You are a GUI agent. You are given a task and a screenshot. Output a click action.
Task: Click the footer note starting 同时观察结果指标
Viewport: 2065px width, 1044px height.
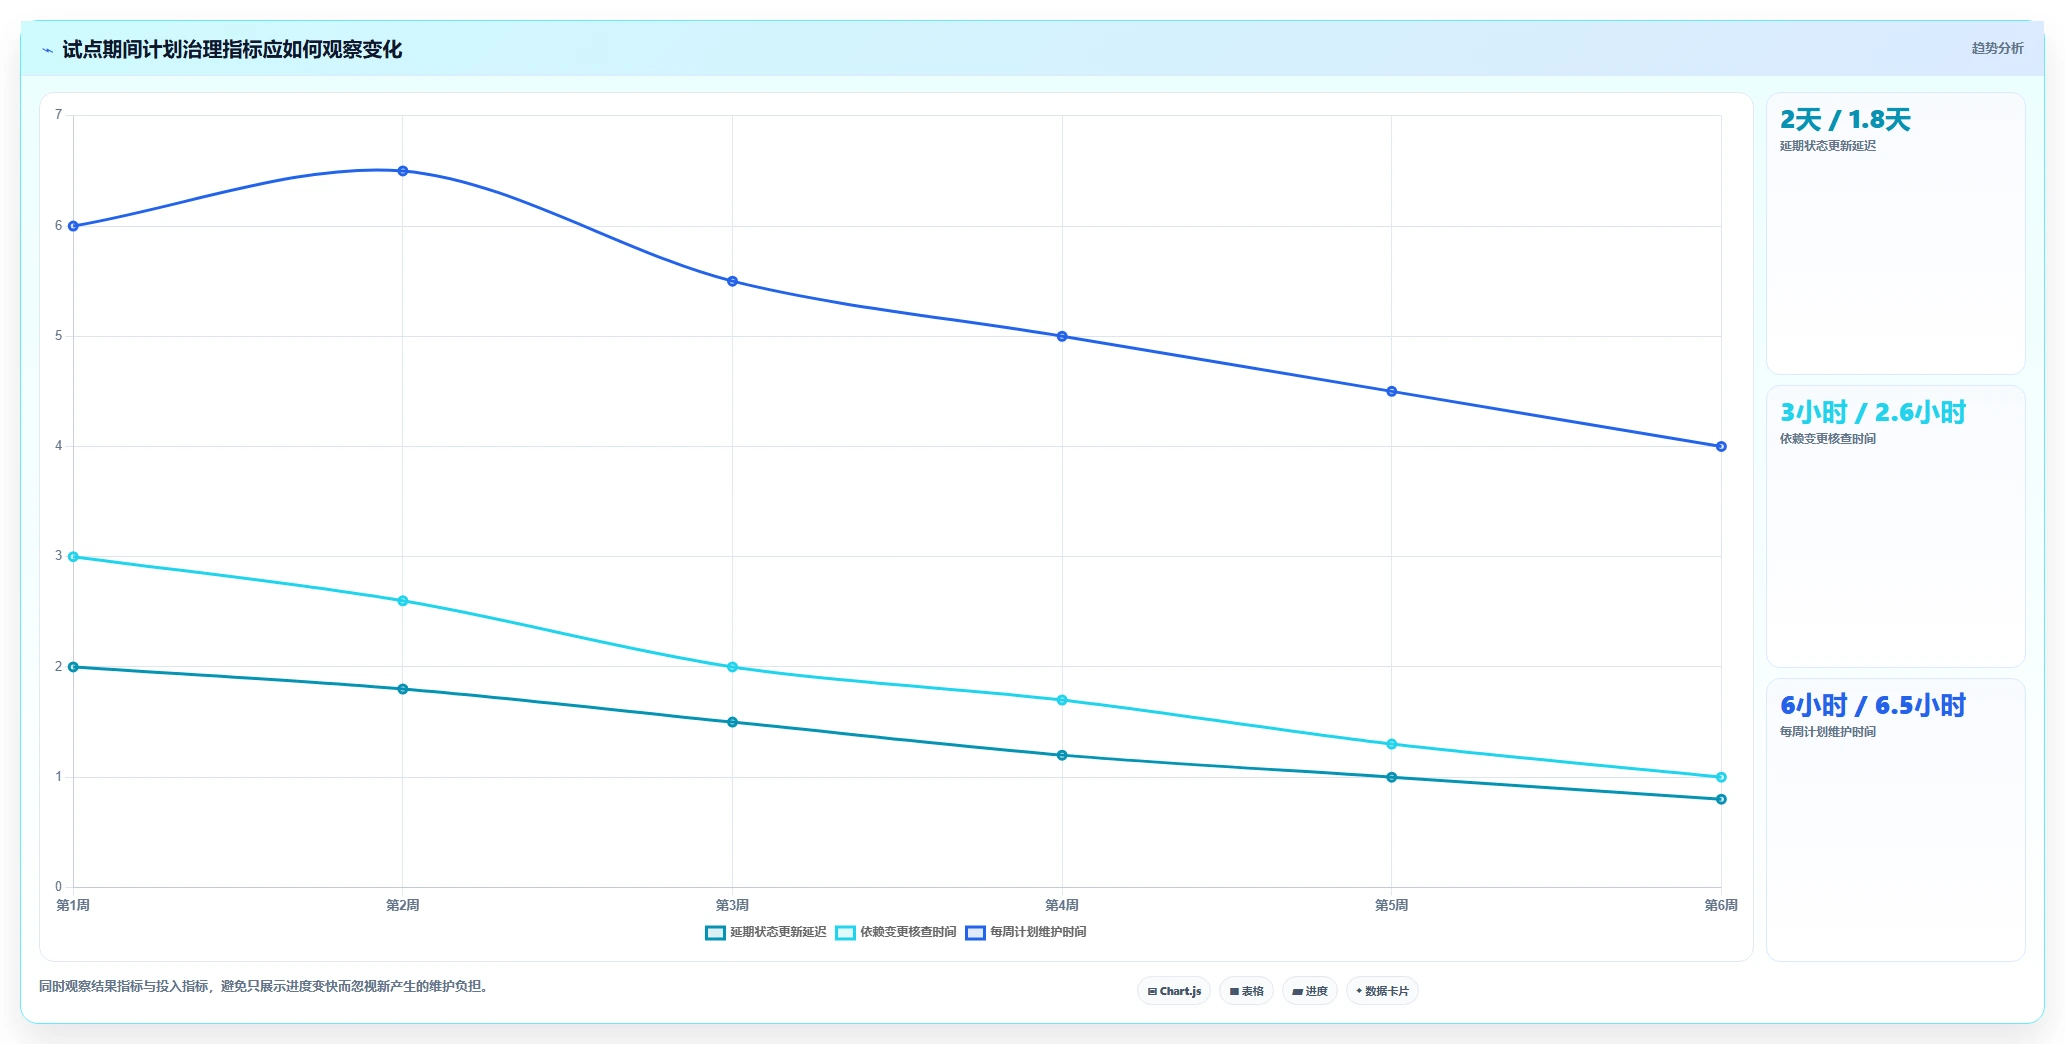(x=263, y=986)
